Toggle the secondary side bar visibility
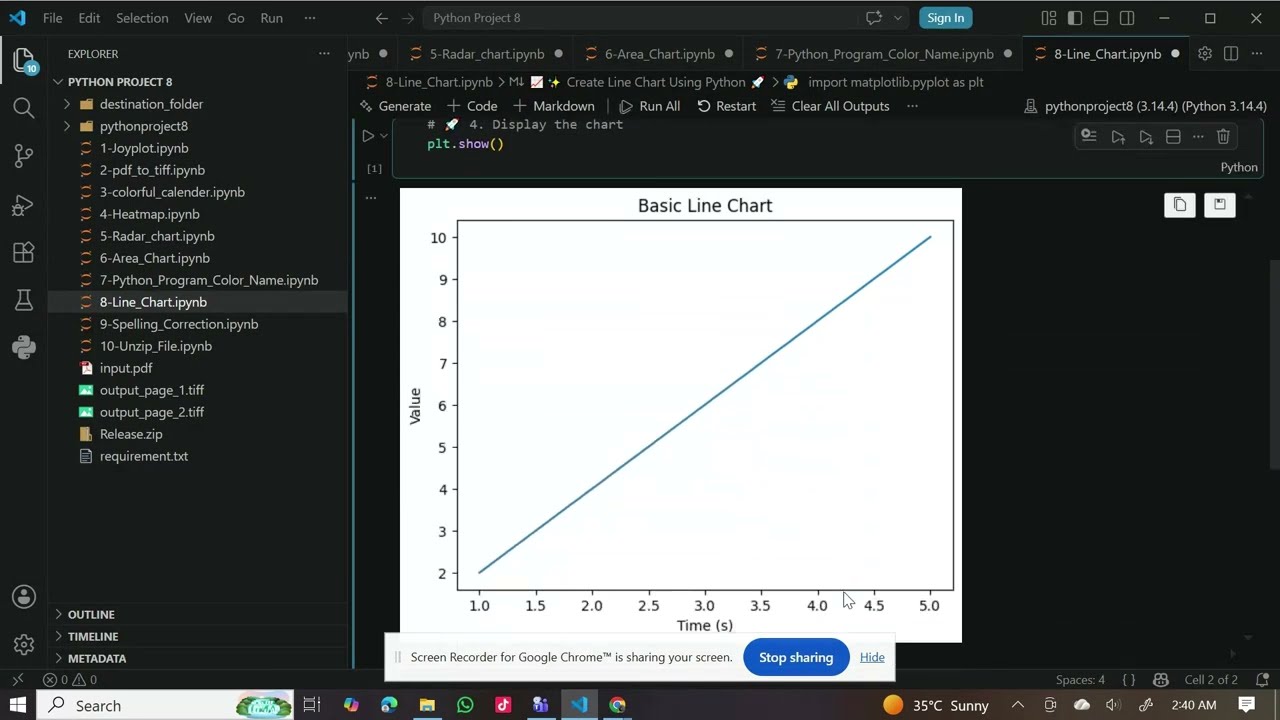 [x=1127, y=18]
